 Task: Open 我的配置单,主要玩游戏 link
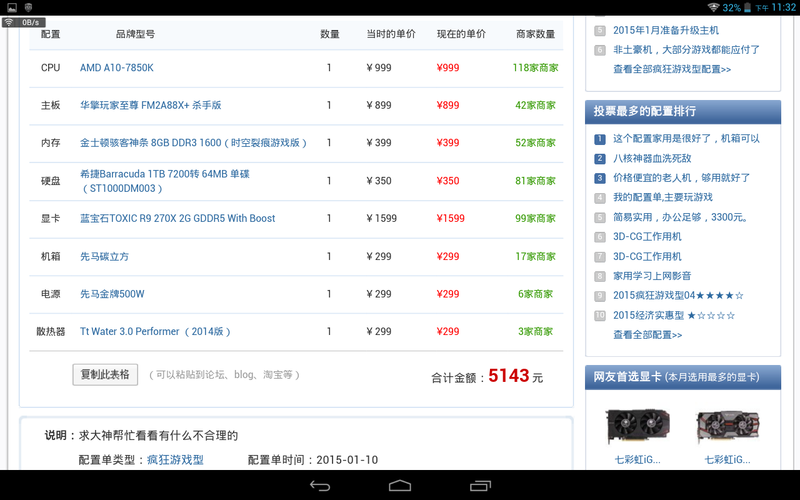663,197
